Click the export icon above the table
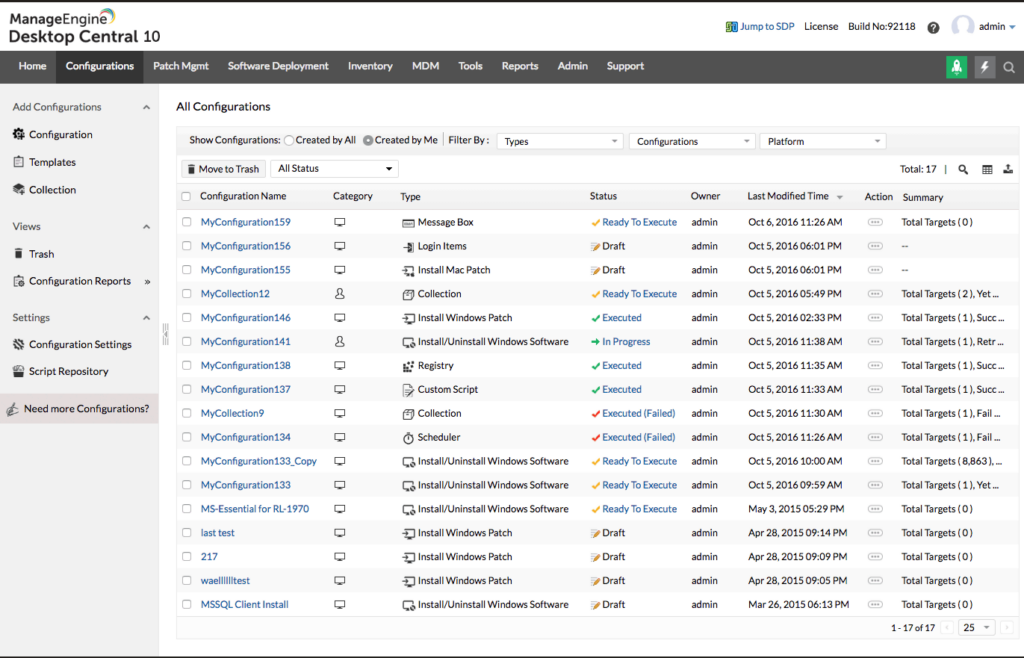This screenshot has height=658, width=1024. tap(1008, 171)
